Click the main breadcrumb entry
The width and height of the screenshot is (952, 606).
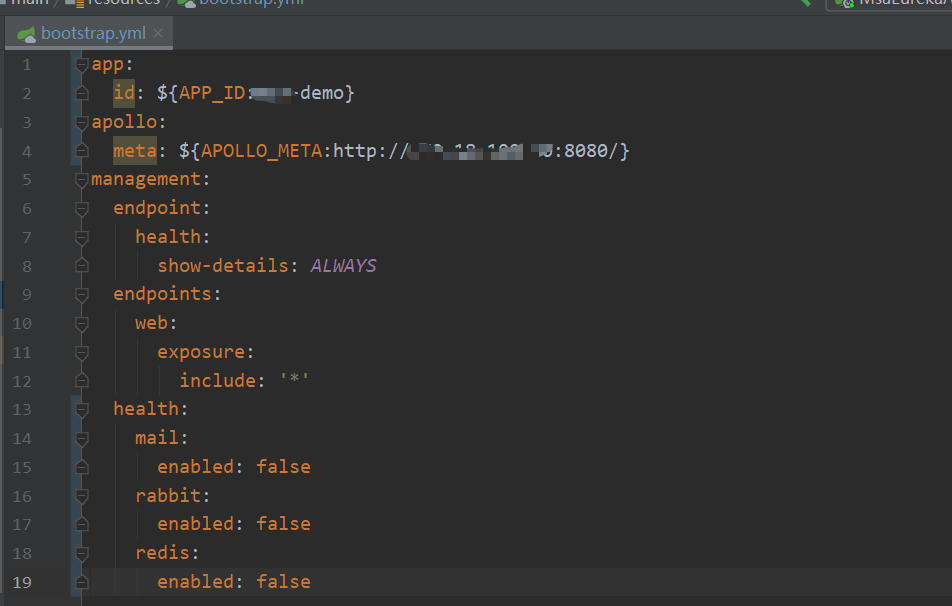(30, 3)
